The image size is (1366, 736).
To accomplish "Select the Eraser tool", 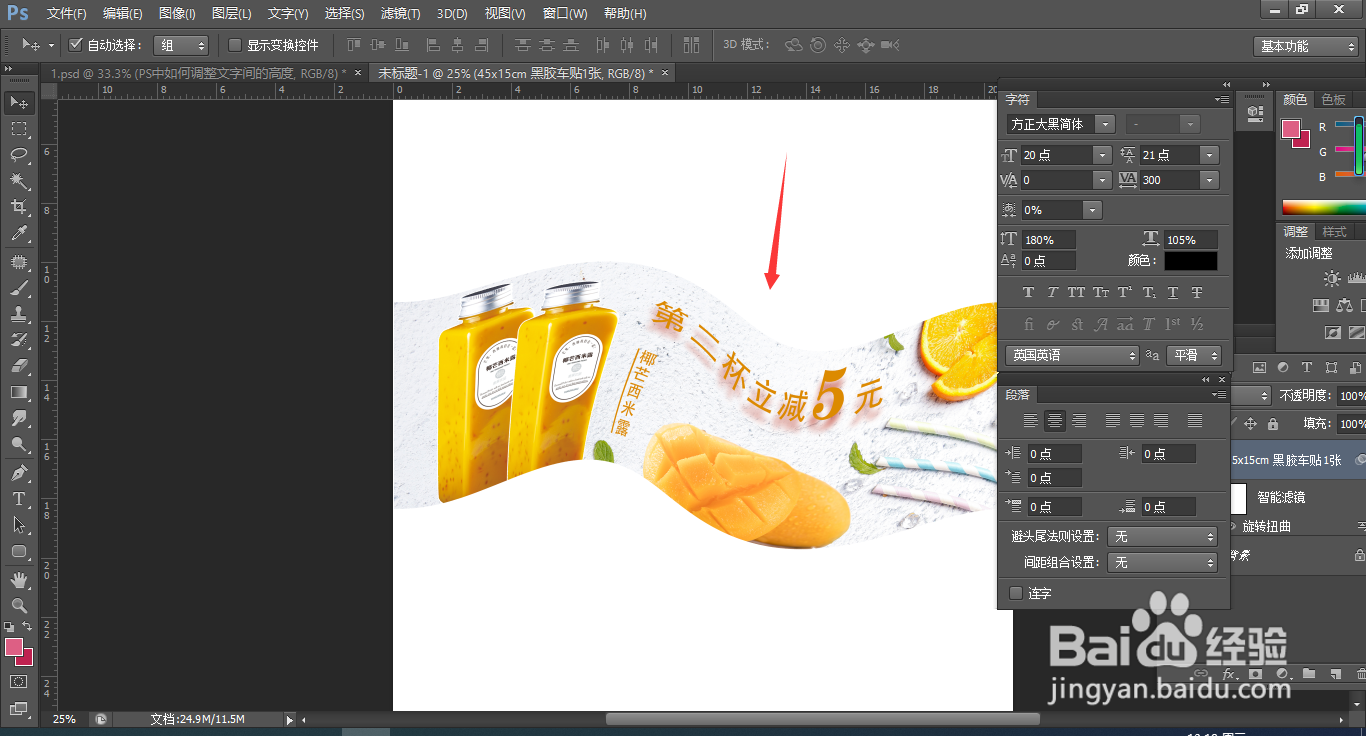I will point(18,366).
